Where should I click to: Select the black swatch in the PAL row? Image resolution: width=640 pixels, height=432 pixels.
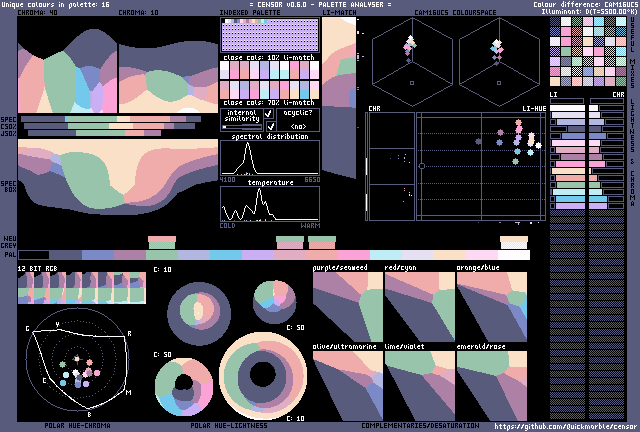coord(33,255)
